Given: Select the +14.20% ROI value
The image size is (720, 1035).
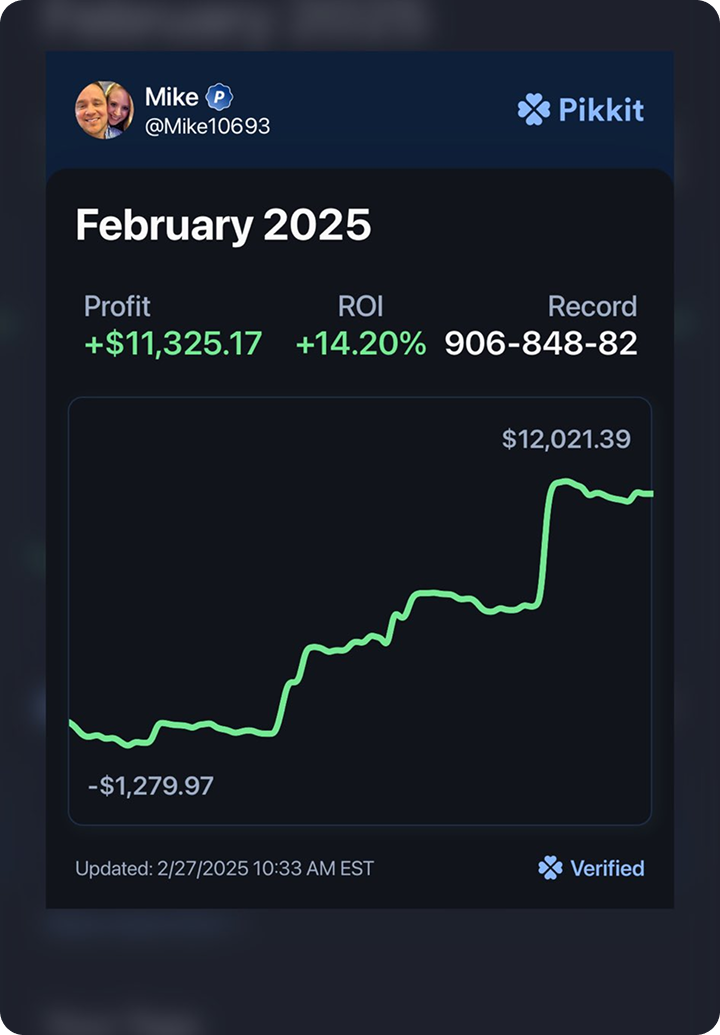Looking at the screenshot, I should point(361,343).
